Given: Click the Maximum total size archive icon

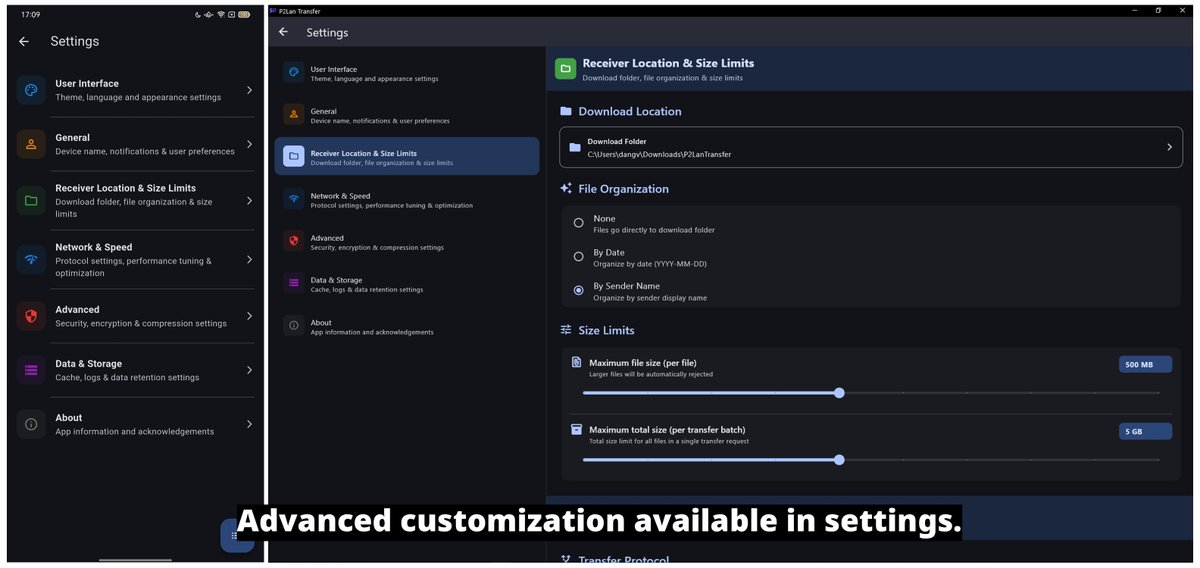Looking at the screenshot, I should (x=576, y=429).
